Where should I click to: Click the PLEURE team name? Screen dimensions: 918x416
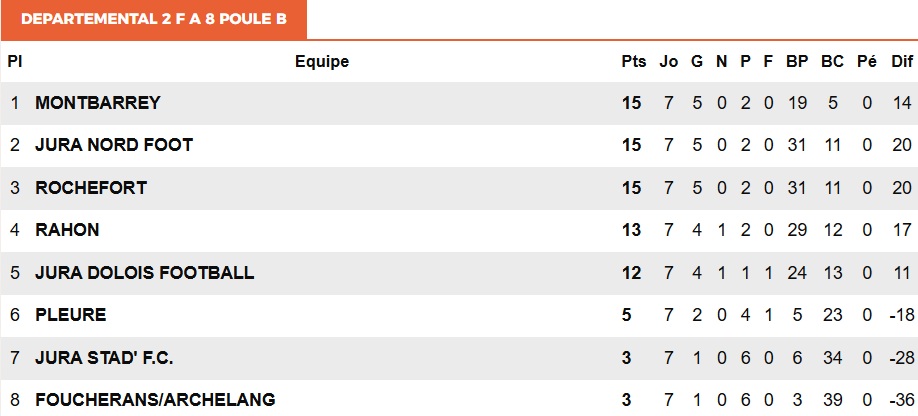click(71, 315)
